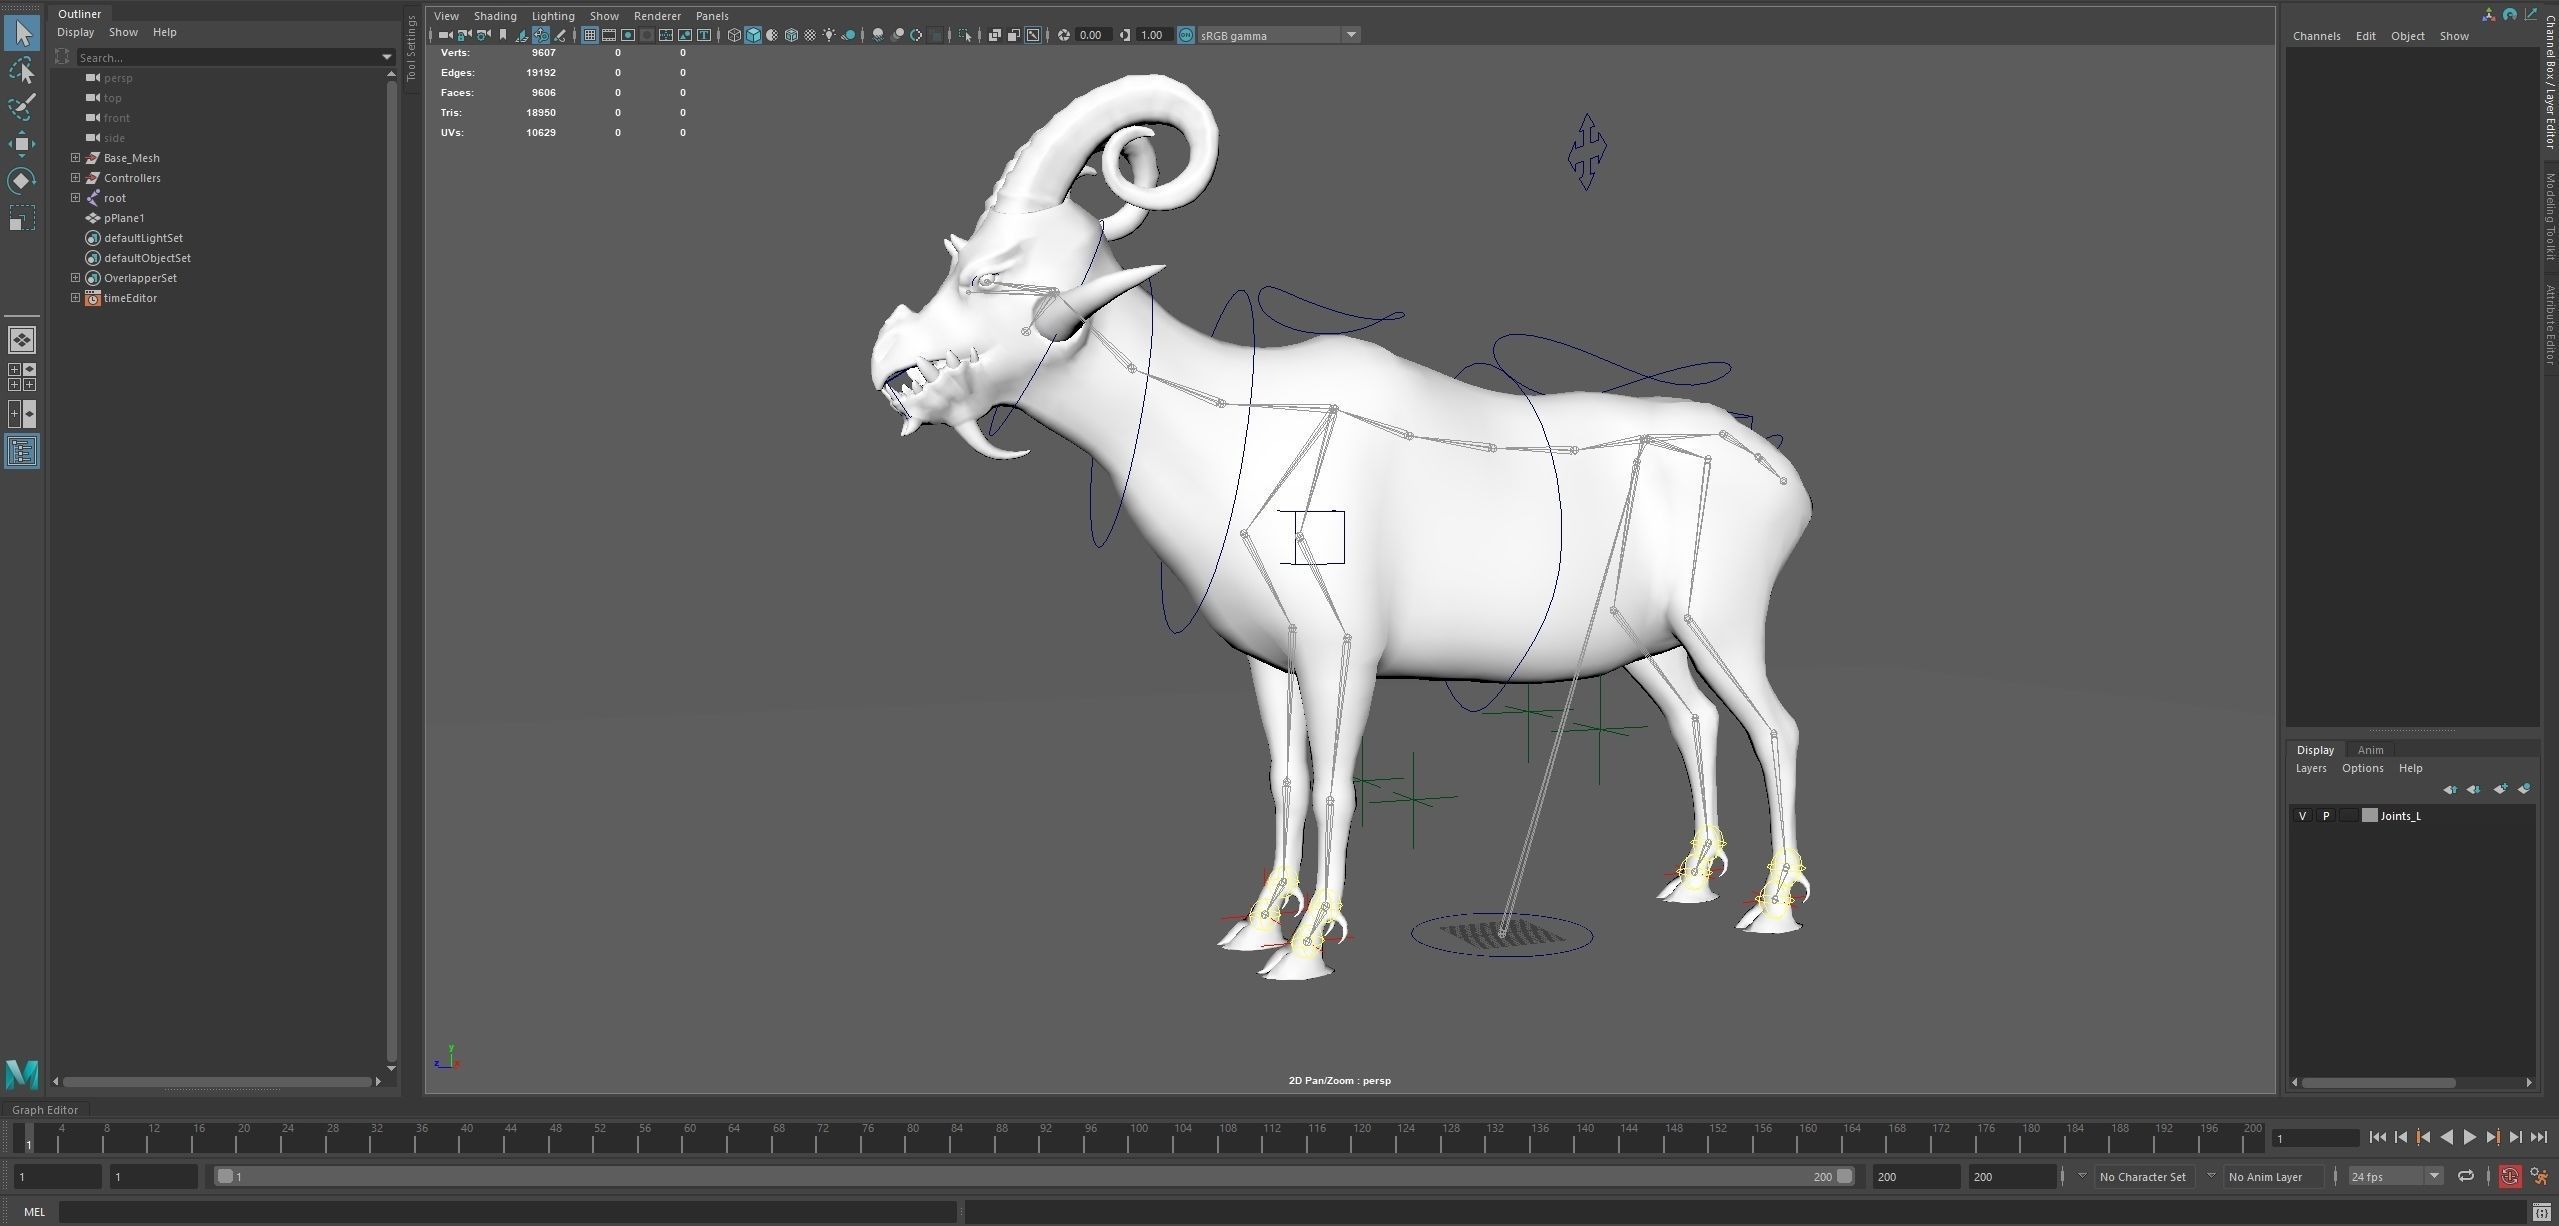This screenshot has height=1226, width=2559.
Task: Activate the Rotate tool
Action: [21, 181]
